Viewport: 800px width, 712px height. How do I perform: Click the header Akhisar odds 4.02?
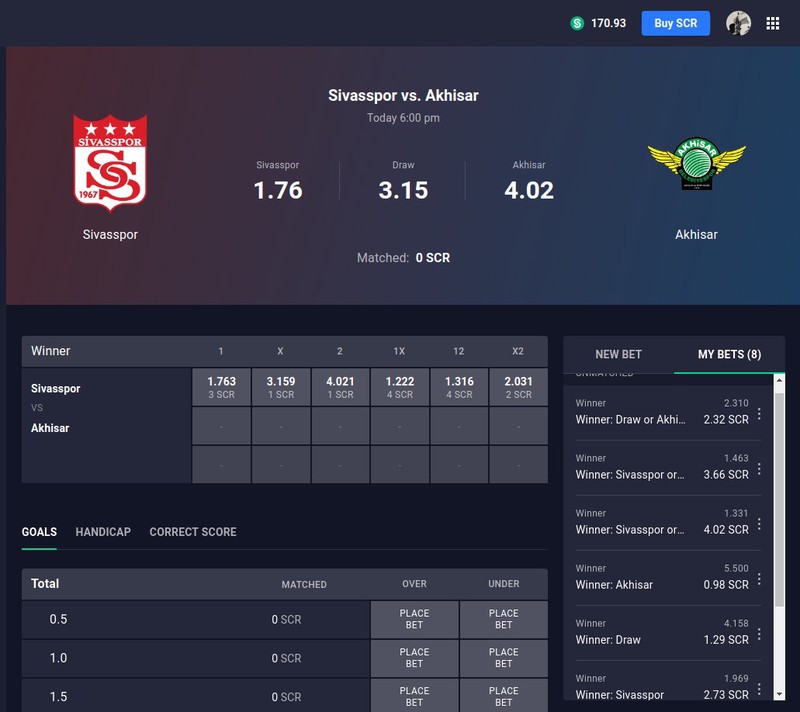(x=529, y=190)
